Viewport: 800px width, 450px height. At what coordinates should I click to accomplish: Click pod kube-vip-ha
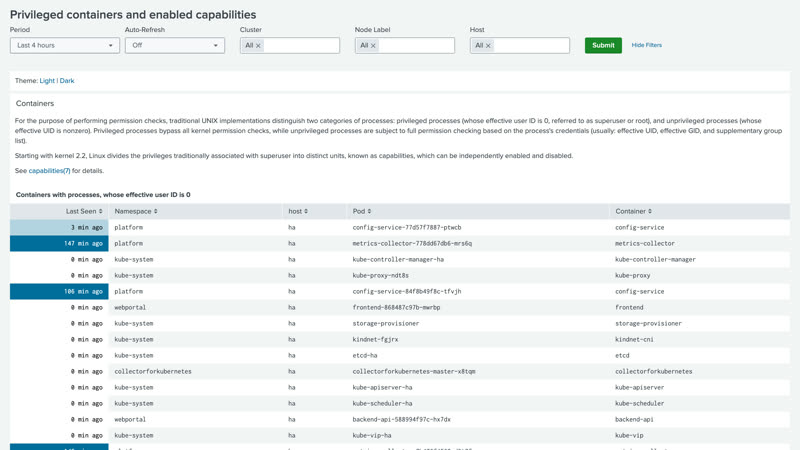click(372, 436)
